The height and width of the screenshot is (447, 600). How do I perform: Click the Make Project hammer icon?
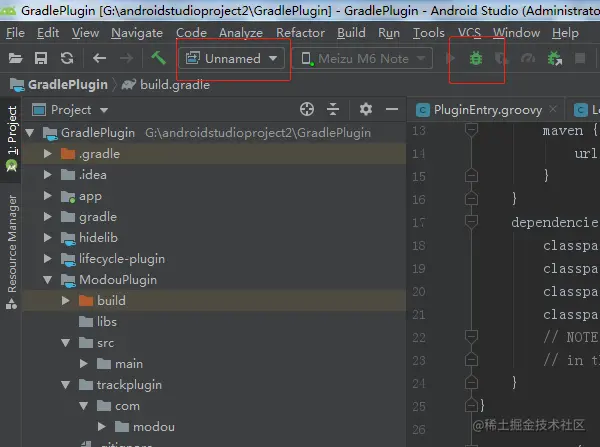(158, 58)
